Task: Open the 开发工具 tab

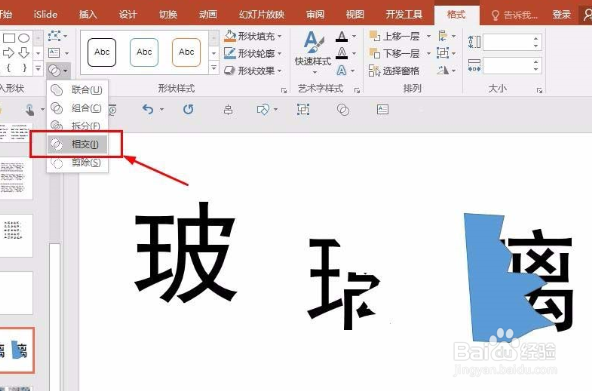Action: tap(404, 14)
